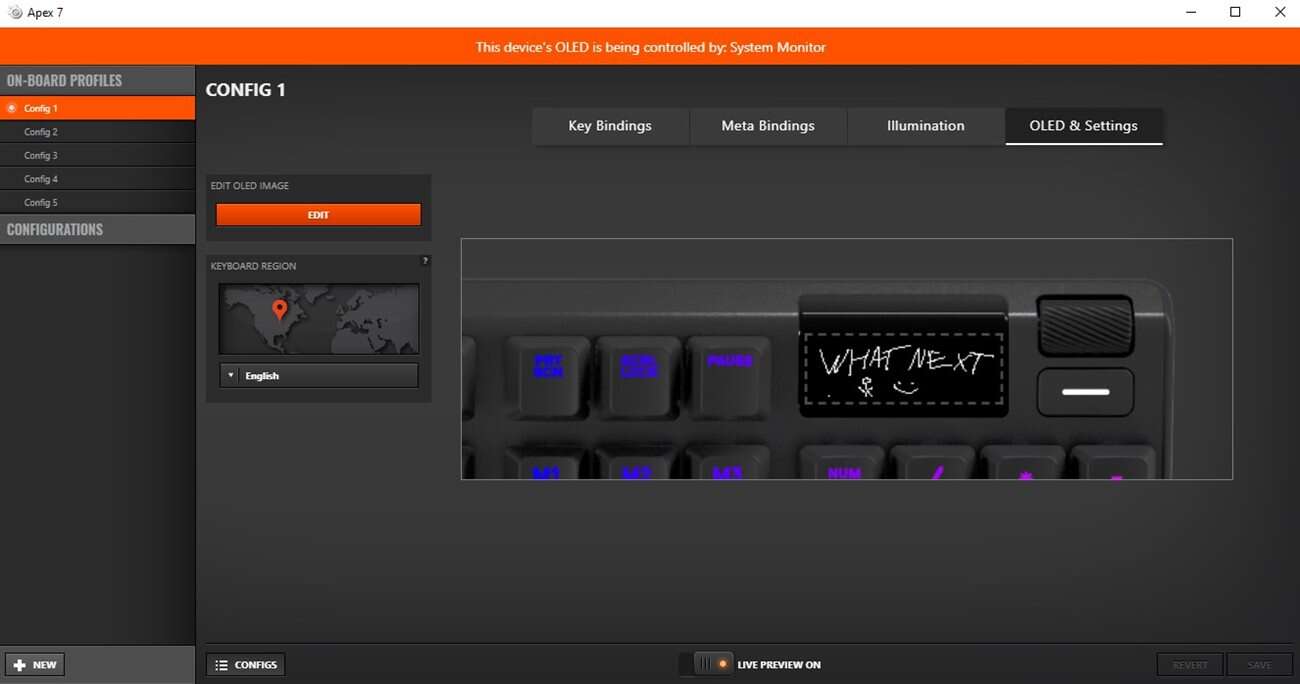Switch to the Illumination tab
The image size is (1300, 684).
tap(925, 126)
